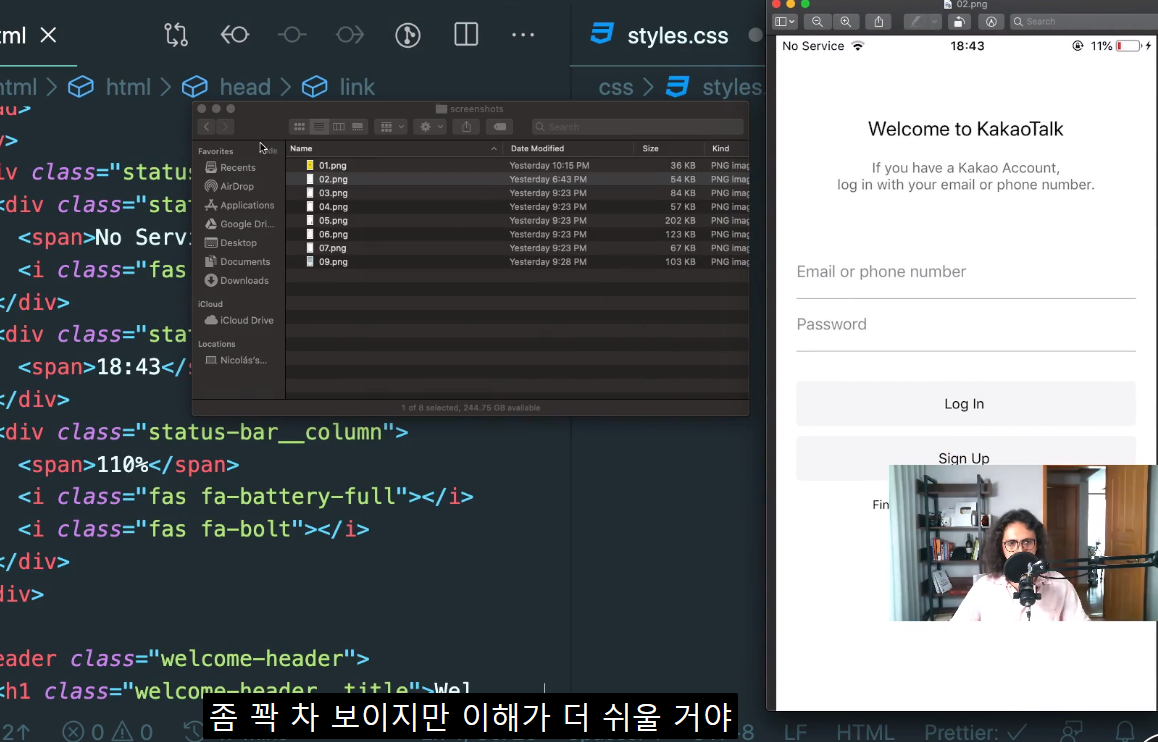The image size is (1158, 742).
Task: Select file 05.png in Finder
Action: [x=518, y=221]
